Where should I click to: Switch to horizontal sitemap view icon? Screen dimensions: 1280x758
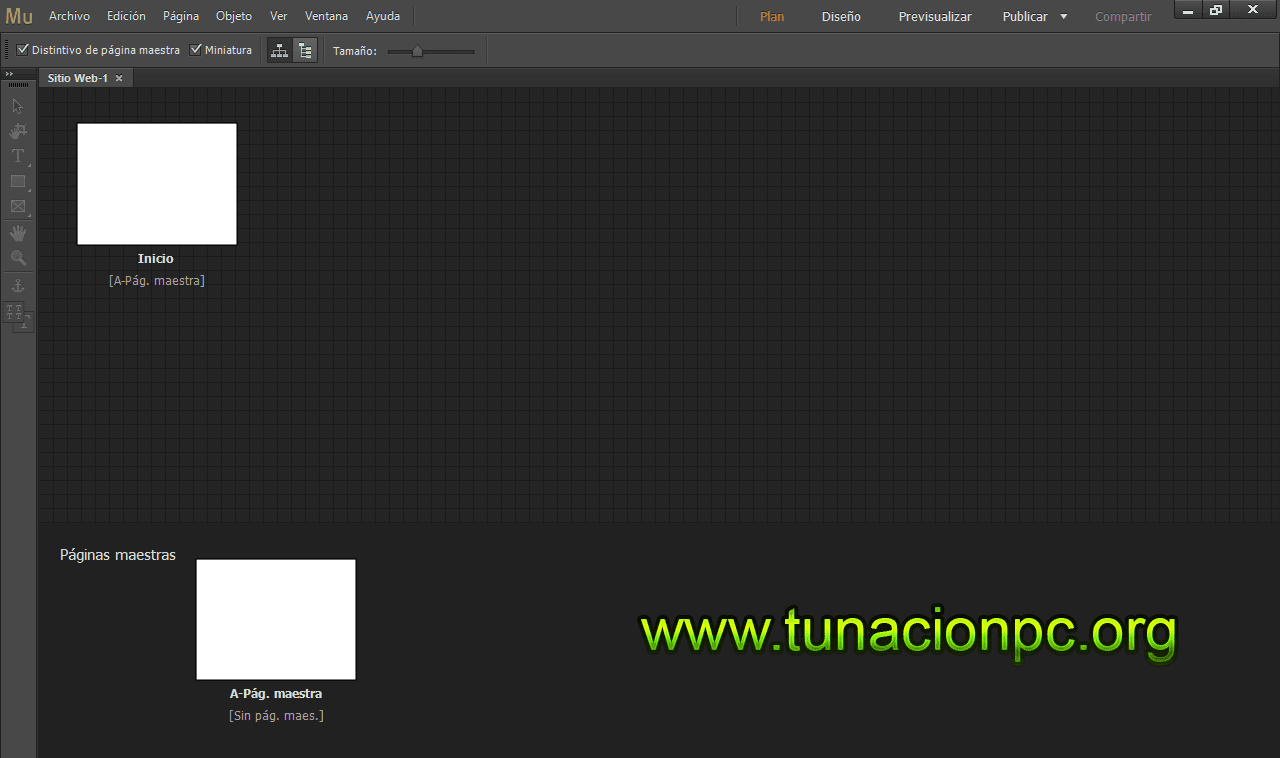pos(279,50)
